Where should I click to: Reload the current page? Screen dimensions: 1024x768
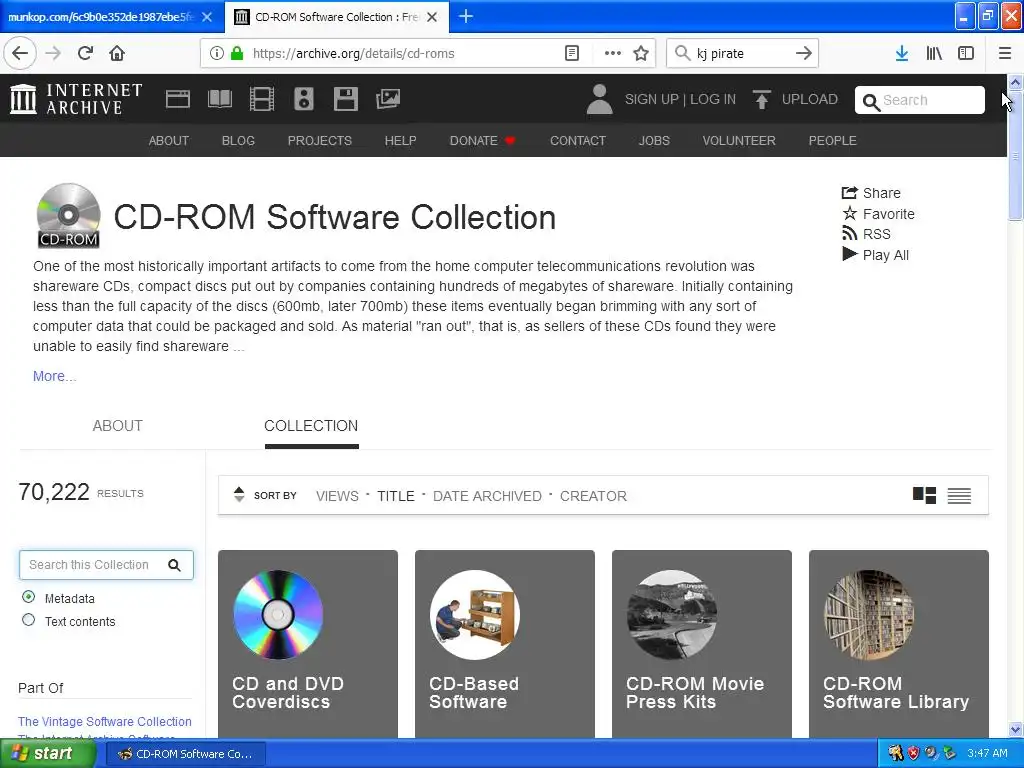tap(85, 54)
